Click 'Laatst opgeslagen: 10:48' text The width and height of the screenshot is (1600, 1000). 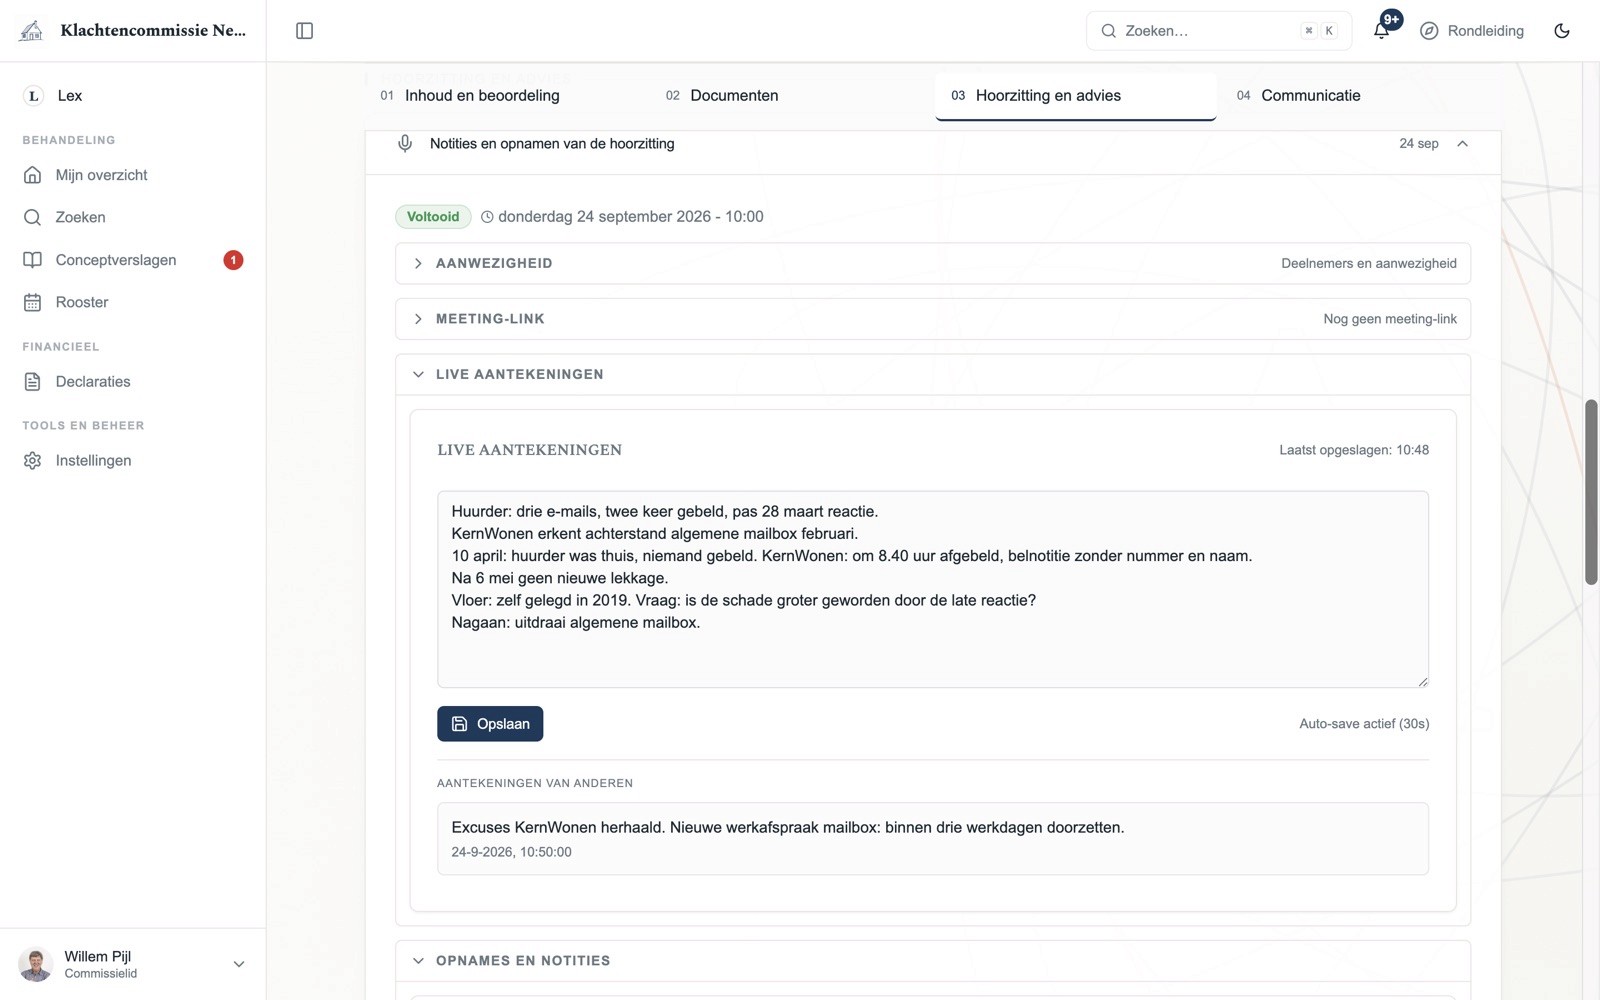pyautogui.click(x=1354, y=450)
